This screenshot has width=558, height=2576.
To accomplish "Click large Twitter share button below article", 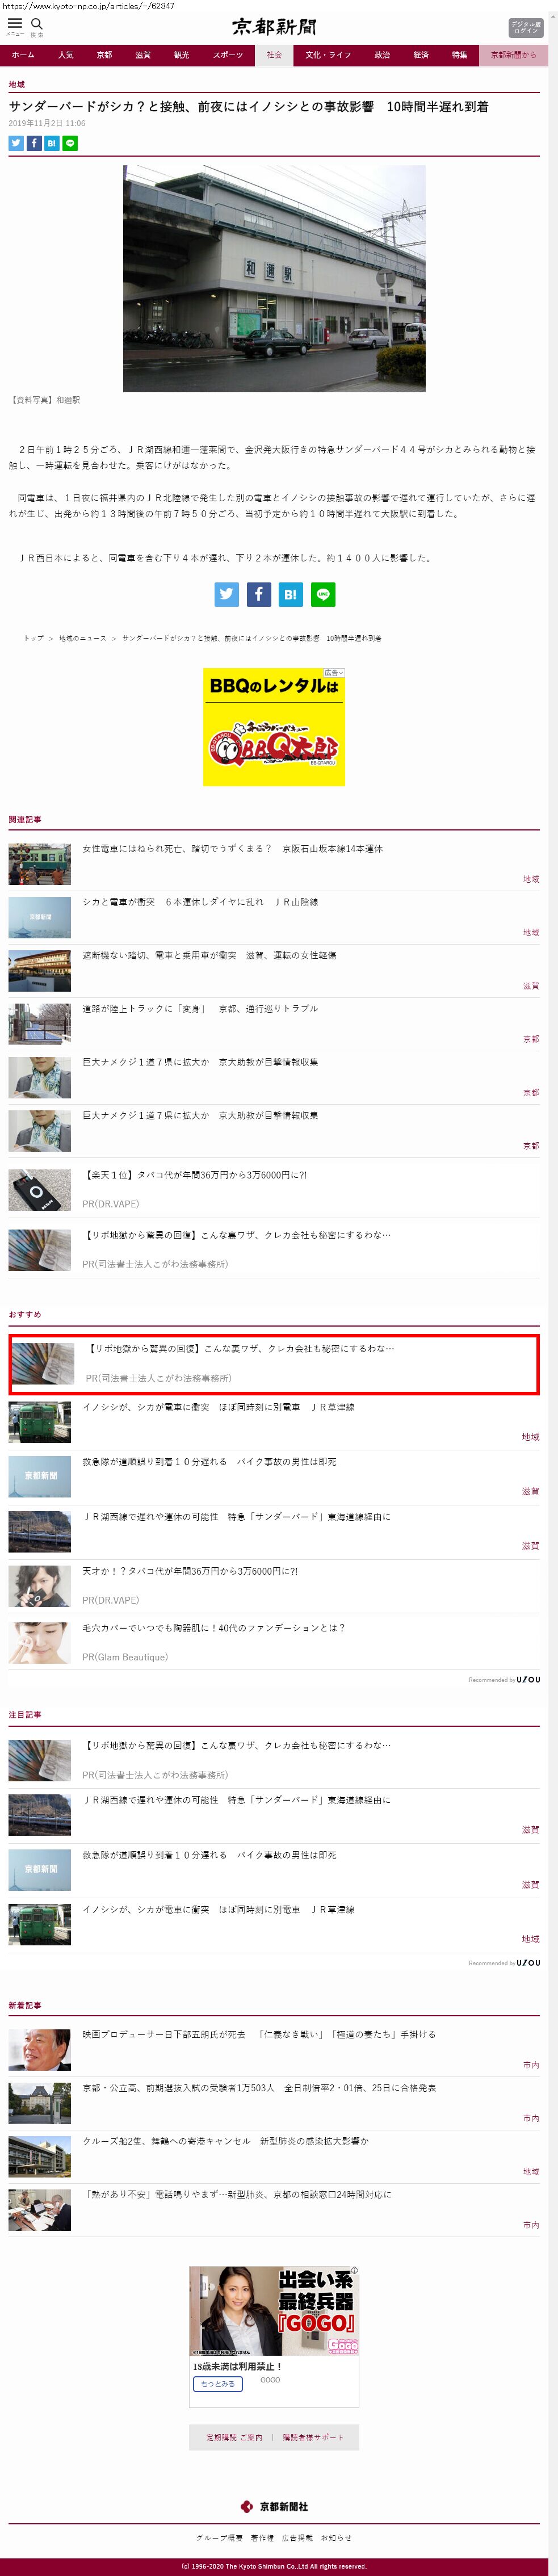I will 227,594.
